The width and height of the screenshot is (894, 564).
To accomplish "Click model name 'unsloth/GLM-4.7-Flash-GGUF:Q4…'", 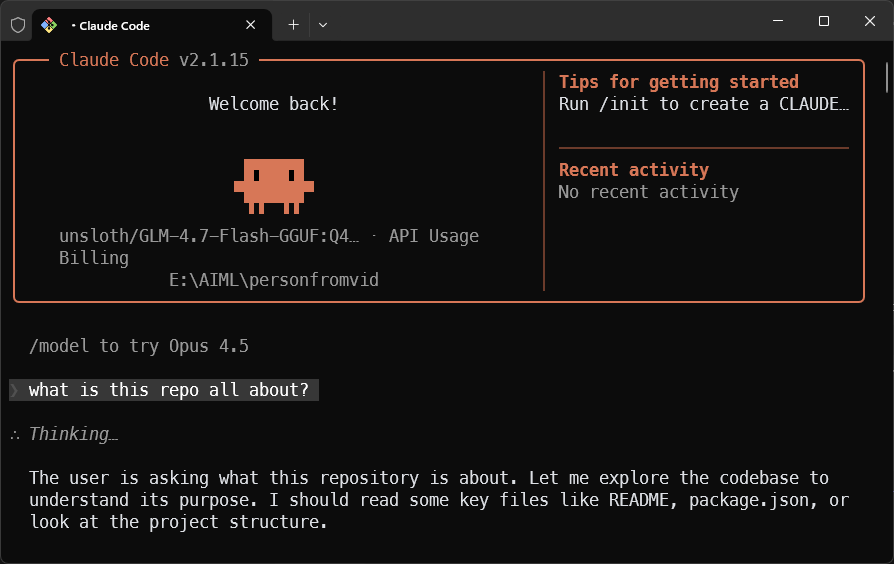I will pyautogui.click(x=209, y=236).
